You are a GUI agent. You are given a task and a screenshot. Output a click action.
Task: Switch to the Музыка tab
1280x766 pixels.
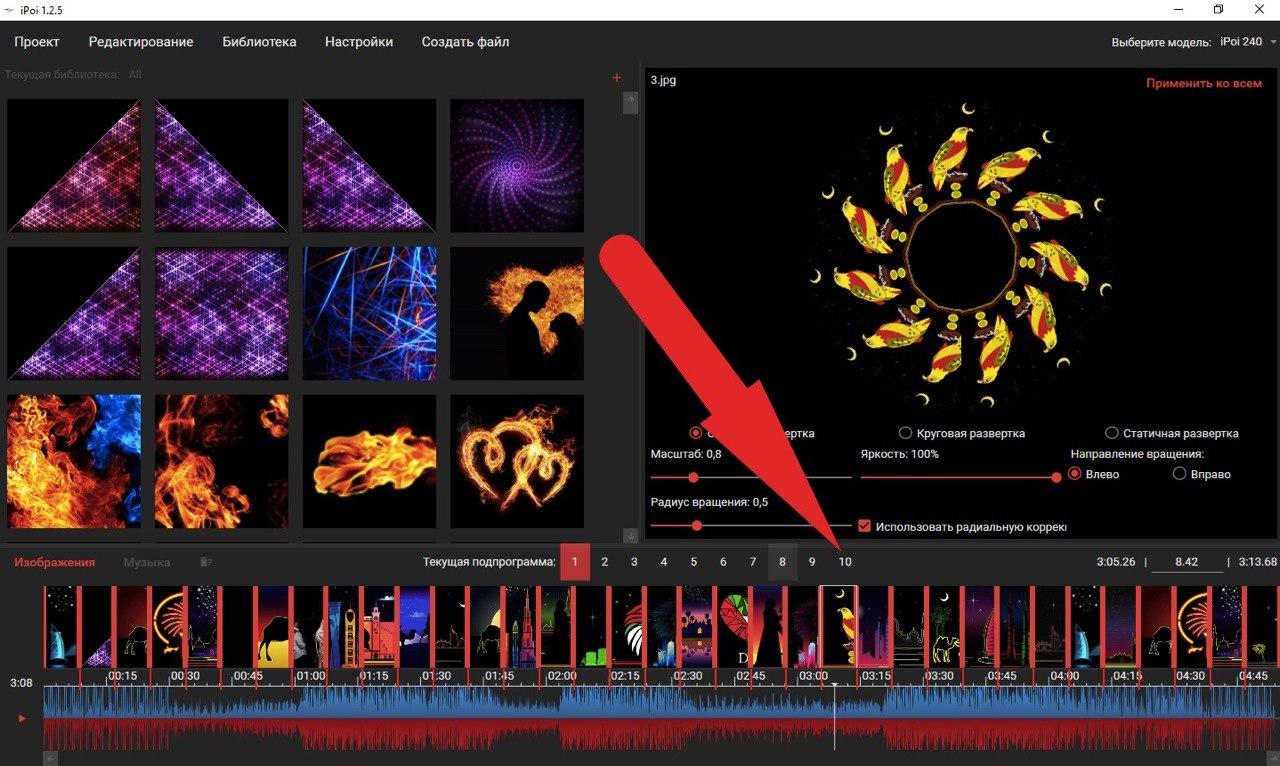147,562
